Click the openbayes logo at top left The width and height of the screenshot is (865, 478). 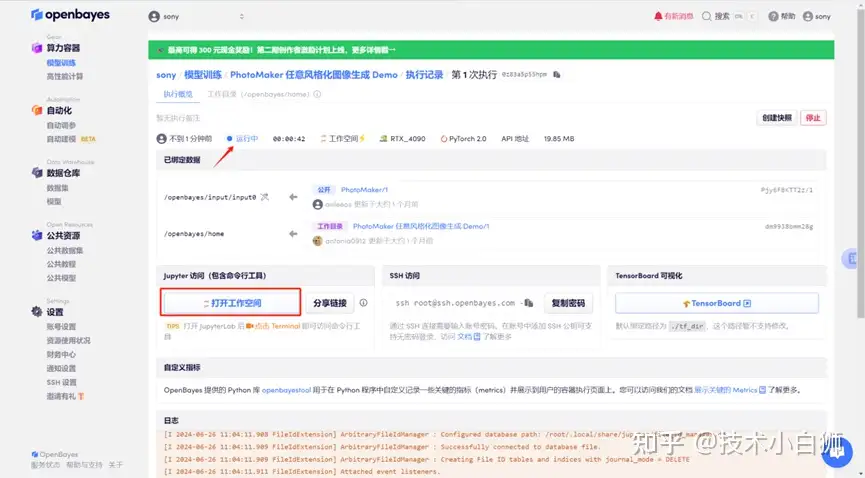pos(70,15)
